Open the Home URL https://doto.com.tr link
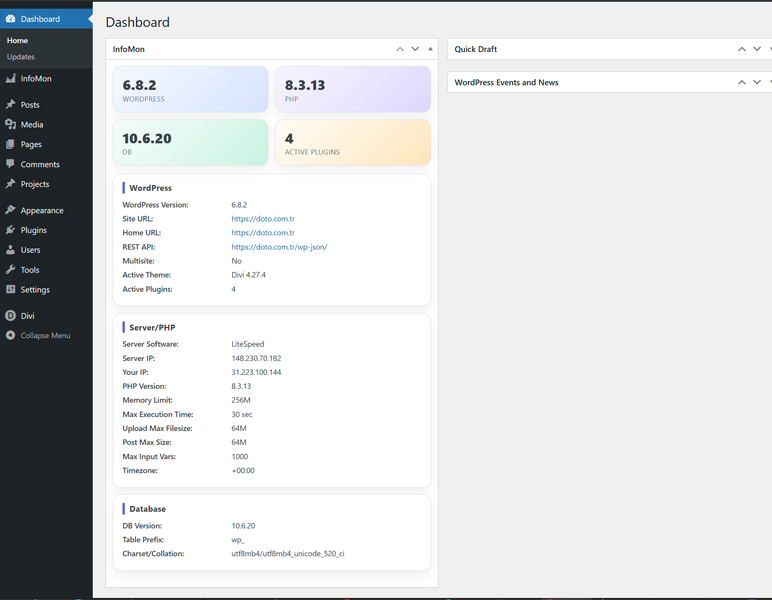The width and height of the screenshot is (772, 600). [263, 232]
